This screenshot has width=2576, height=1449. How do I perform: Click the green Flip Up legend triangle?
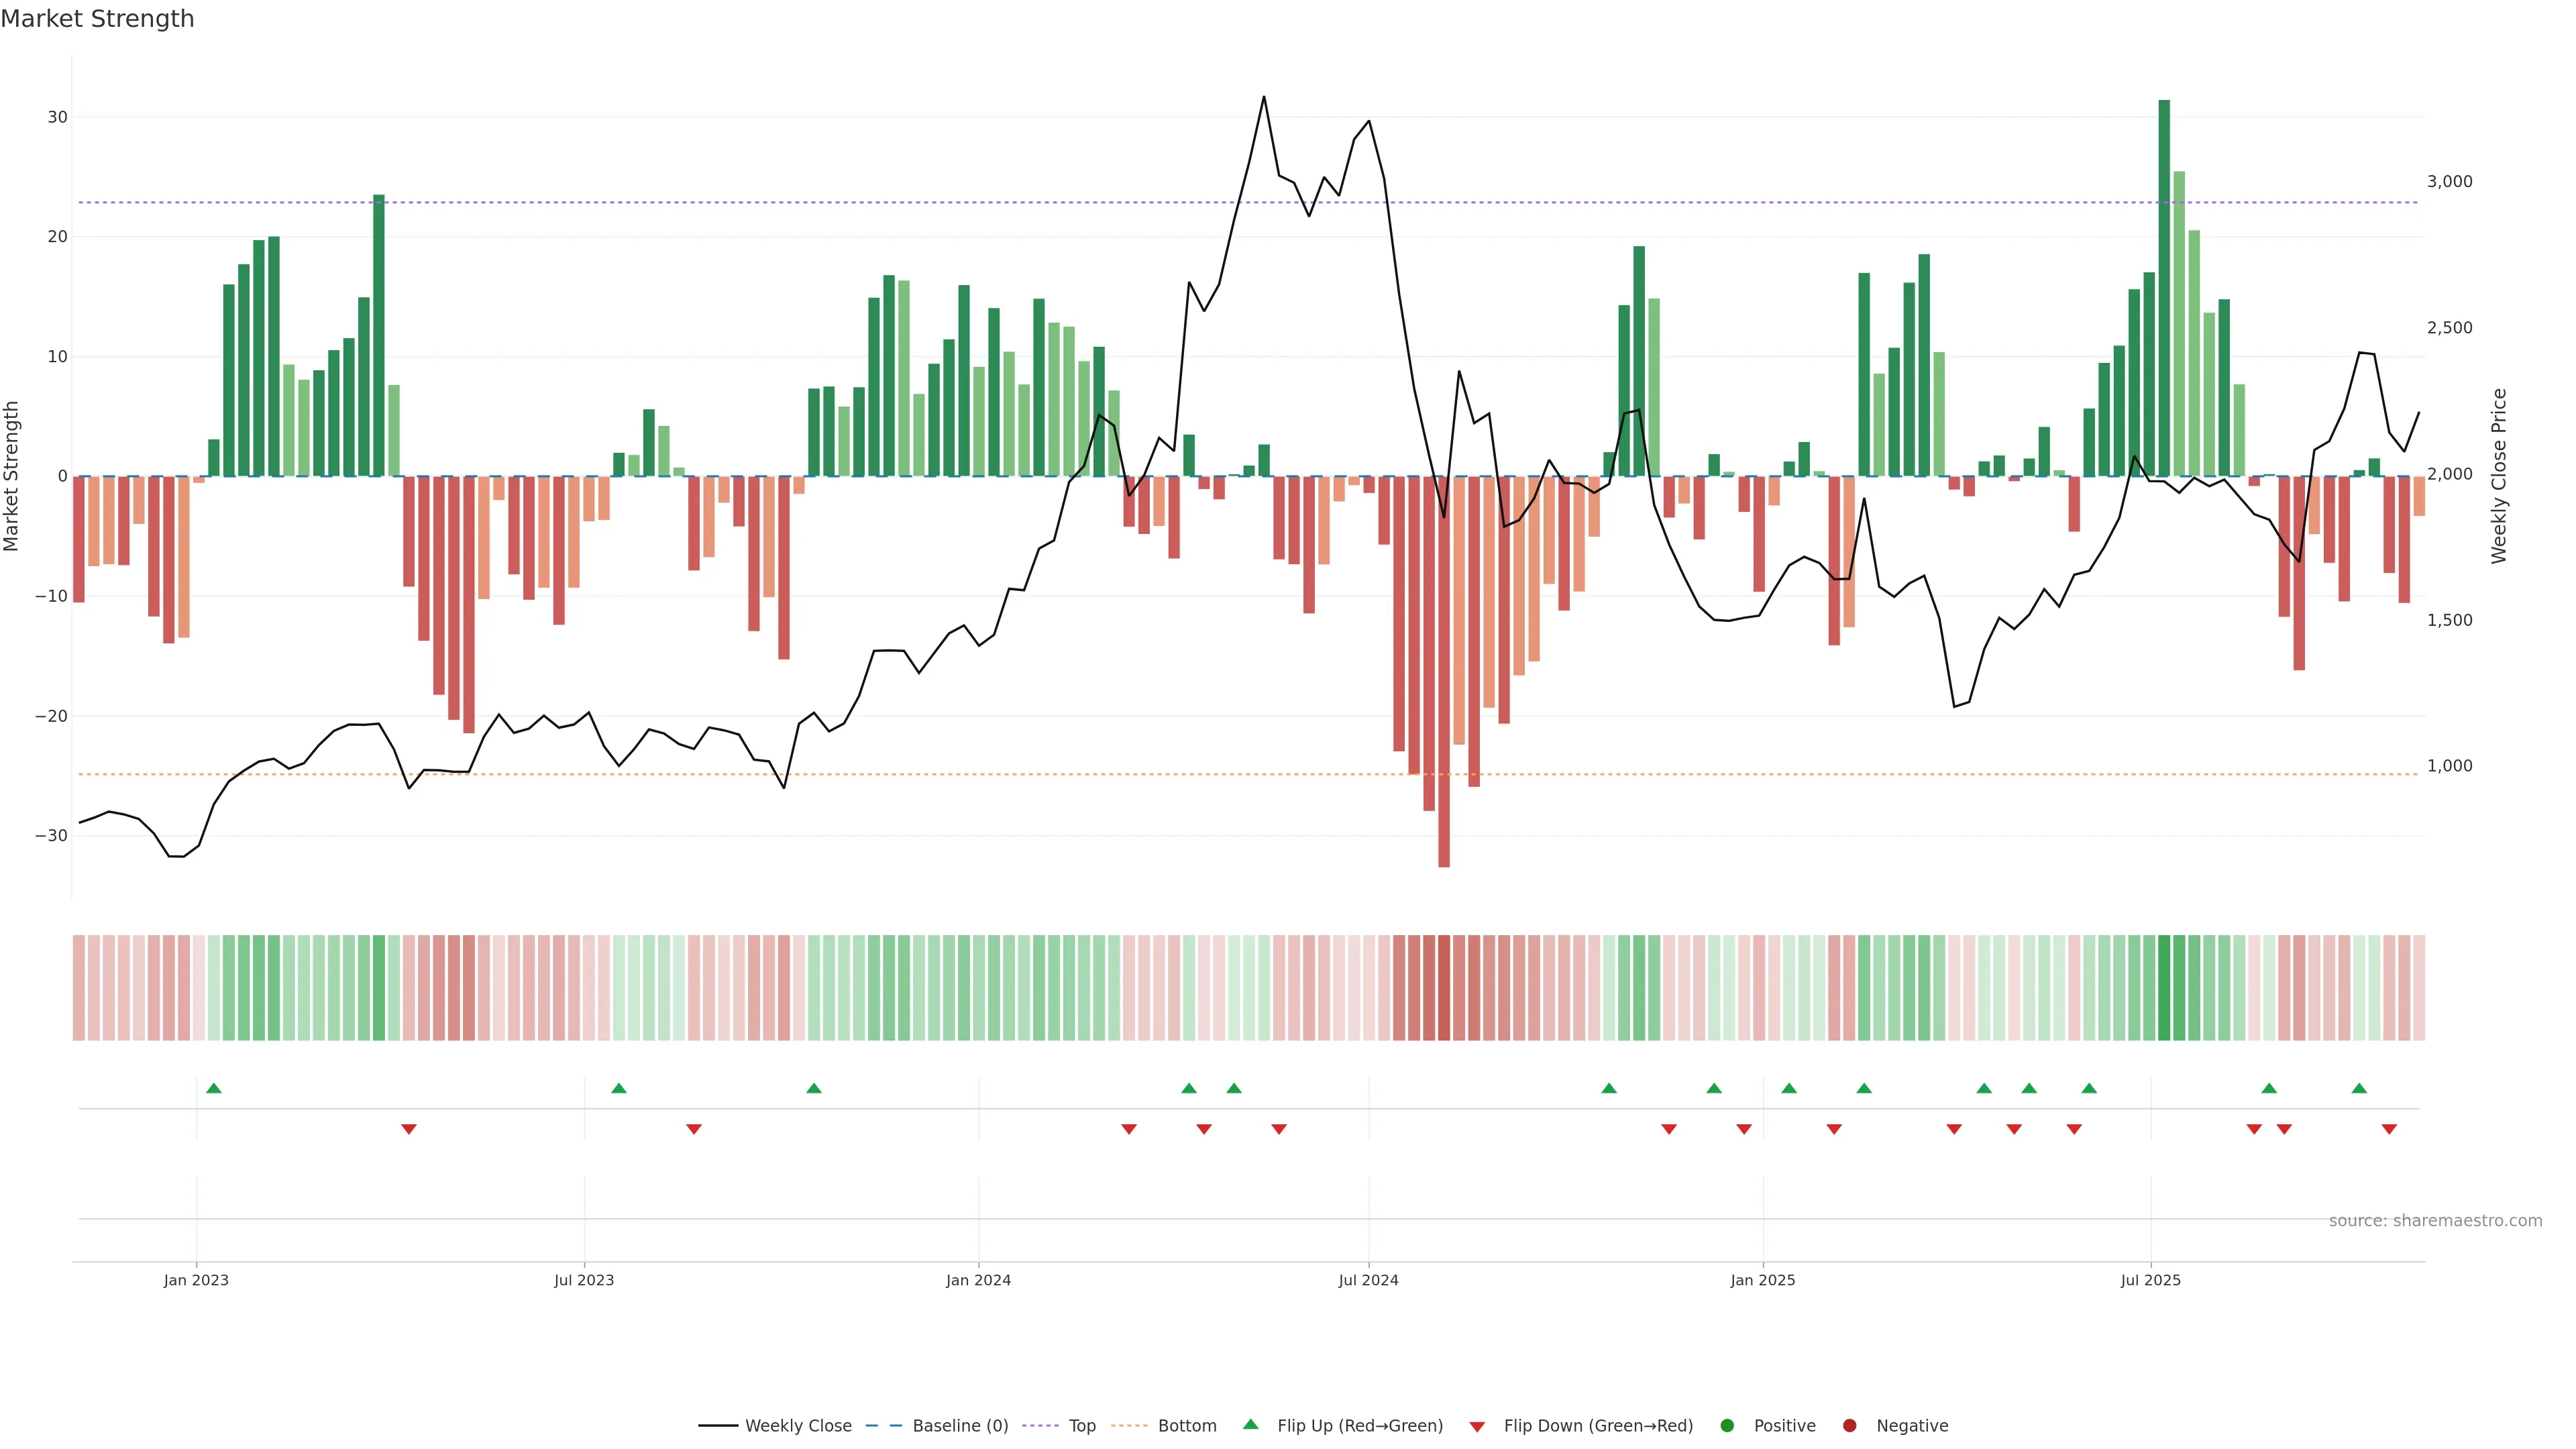1250,1425
